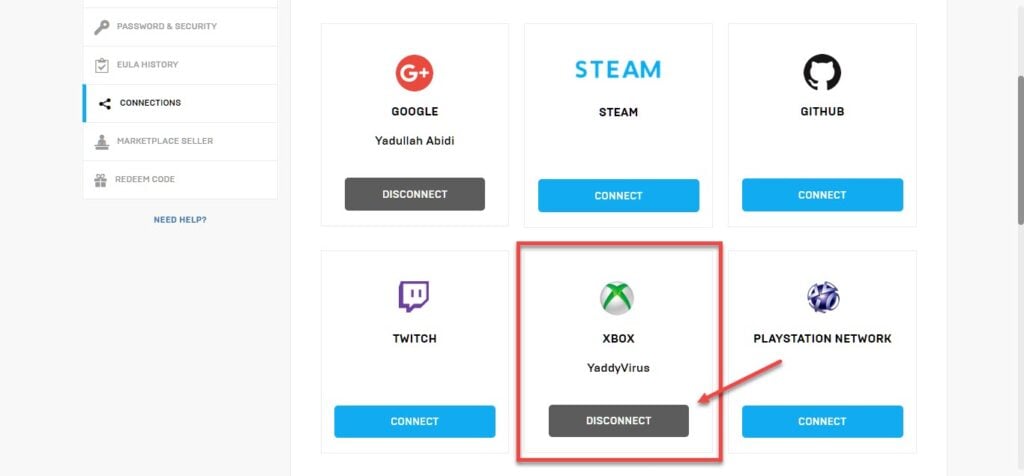Screen dimensions: 1024x476
Task: Click the GitHub octocat icon
Action: [x=822, y=72]
